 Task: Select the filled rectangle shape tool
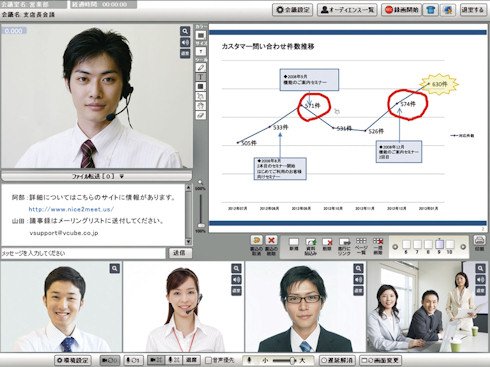[x=200, y=87]
